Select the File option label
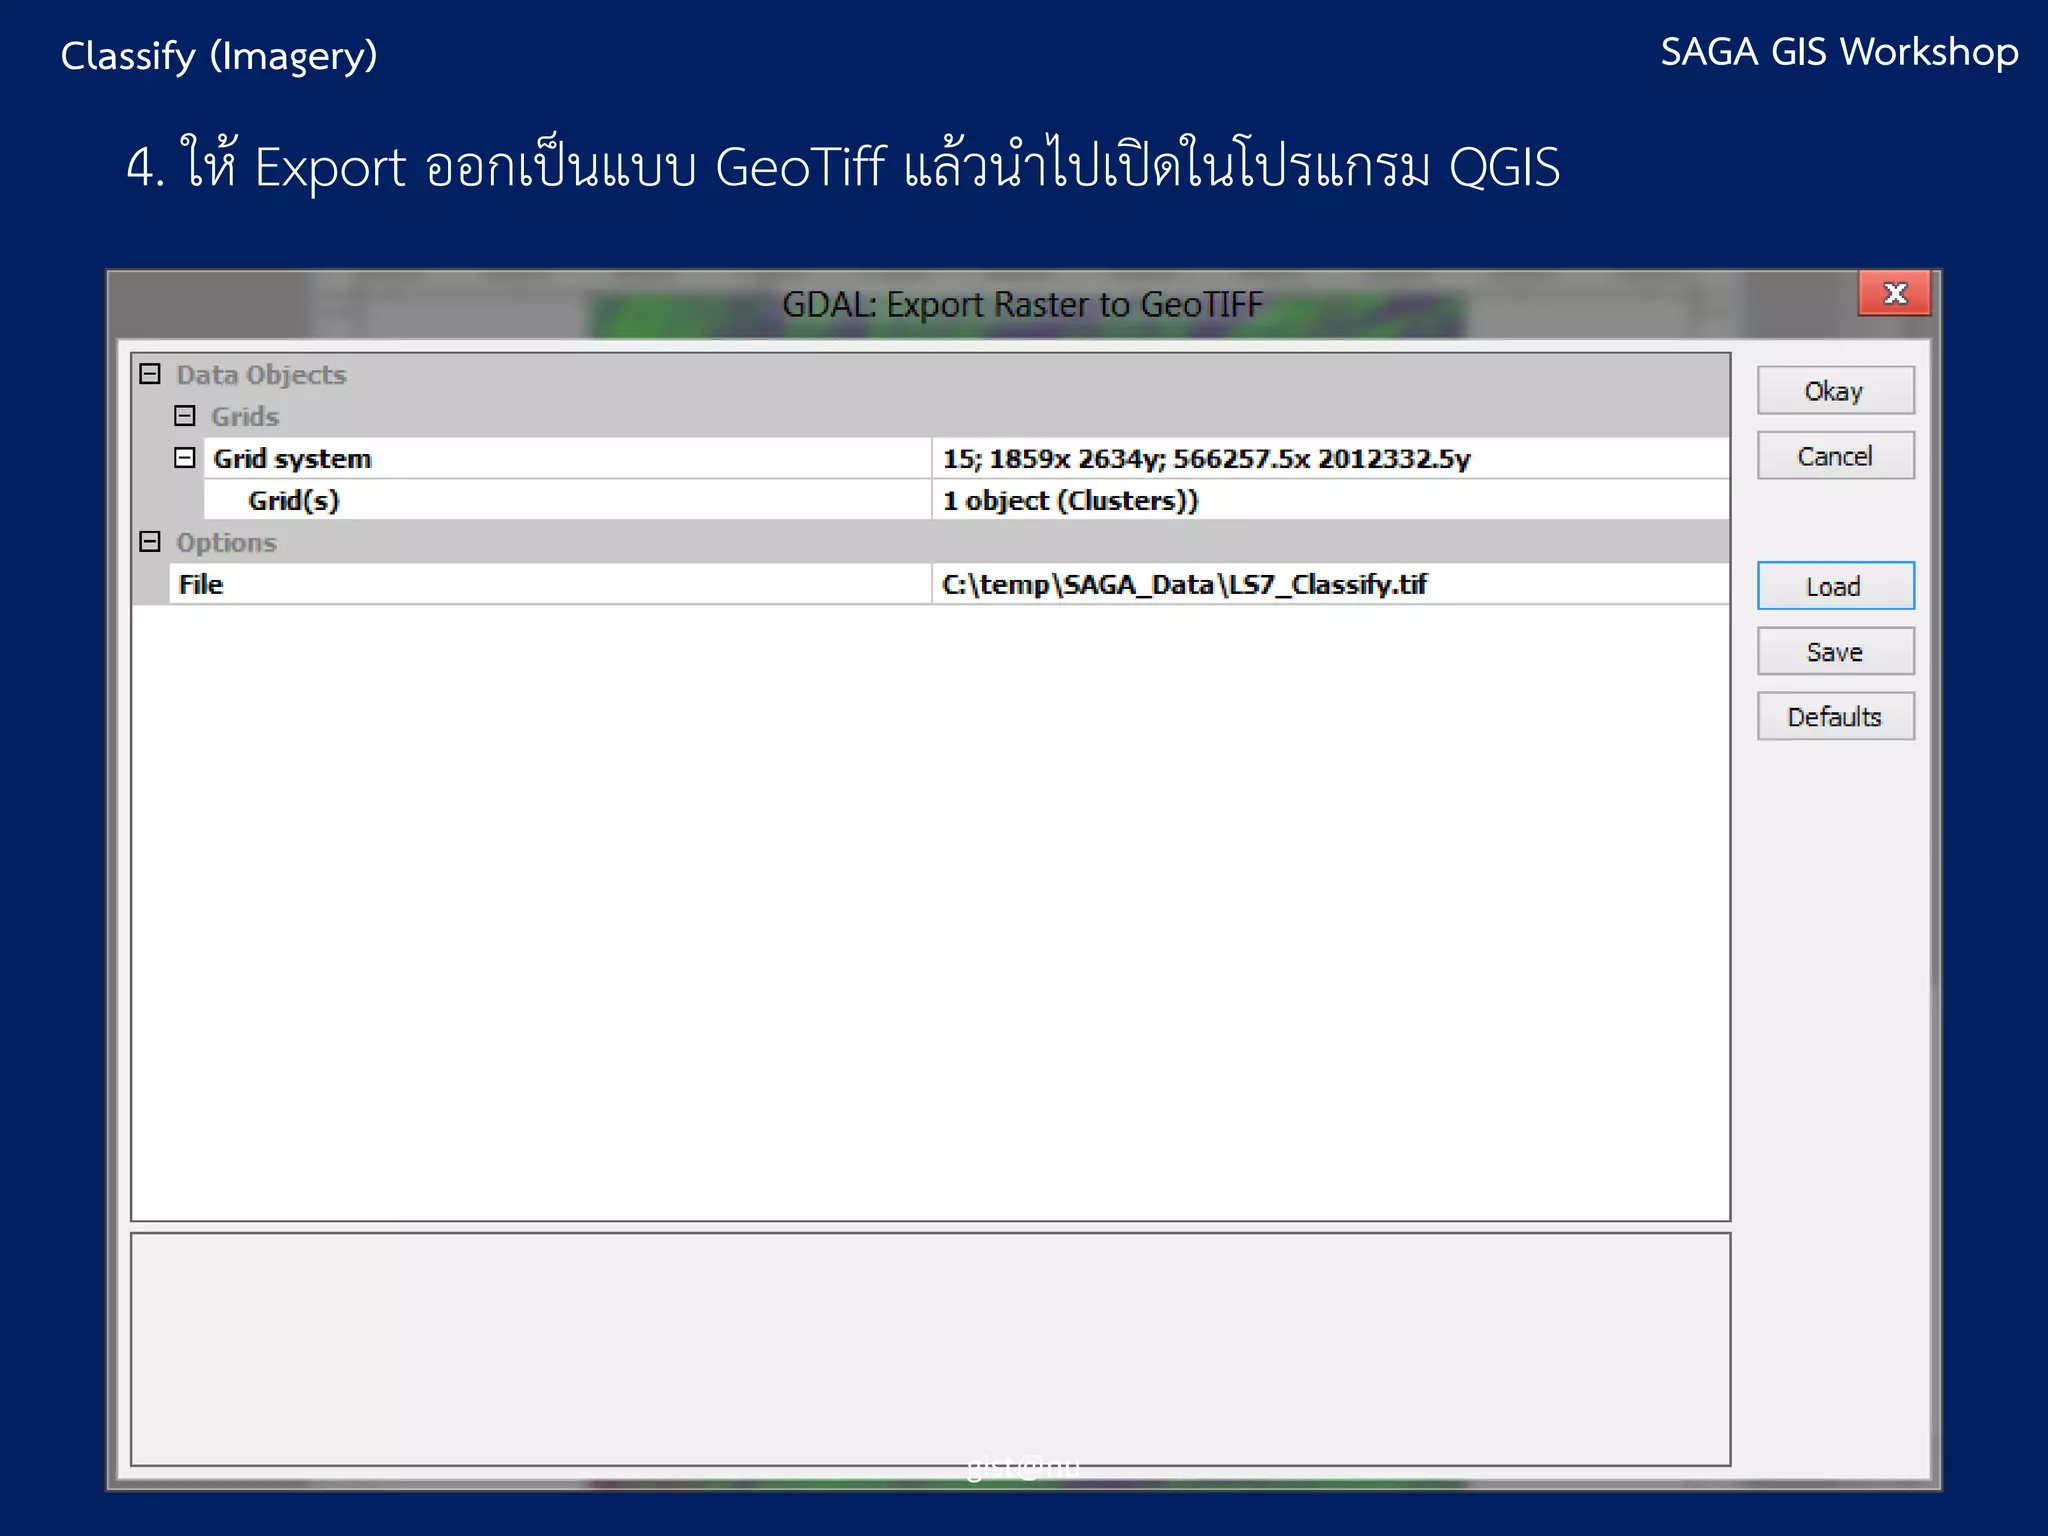This screenshot has width=2048, height=1536. (x=550, y=584)
